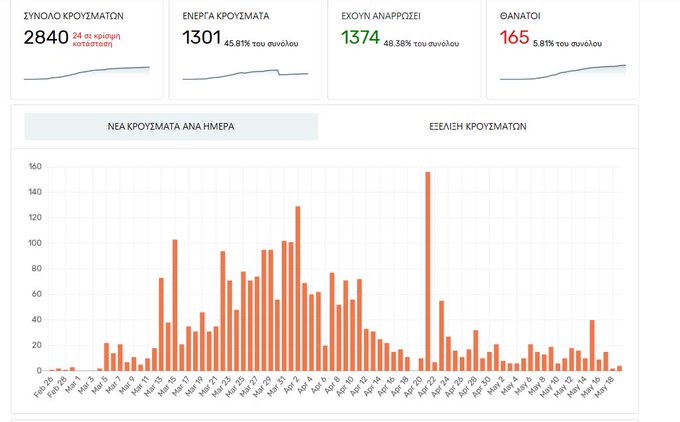Click the x-axis label Apr 12

[358, 386]
